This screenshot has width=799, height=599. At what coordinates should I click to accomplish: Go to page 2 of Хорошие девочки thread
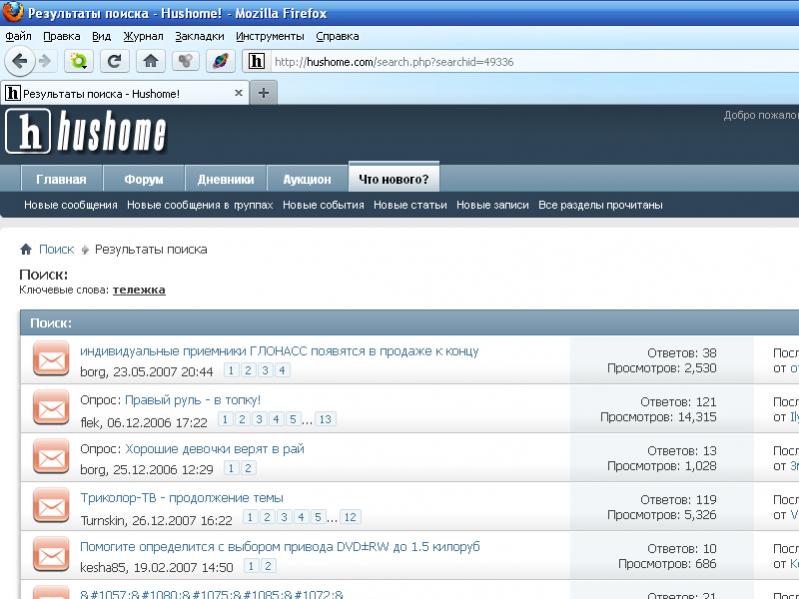248,468
